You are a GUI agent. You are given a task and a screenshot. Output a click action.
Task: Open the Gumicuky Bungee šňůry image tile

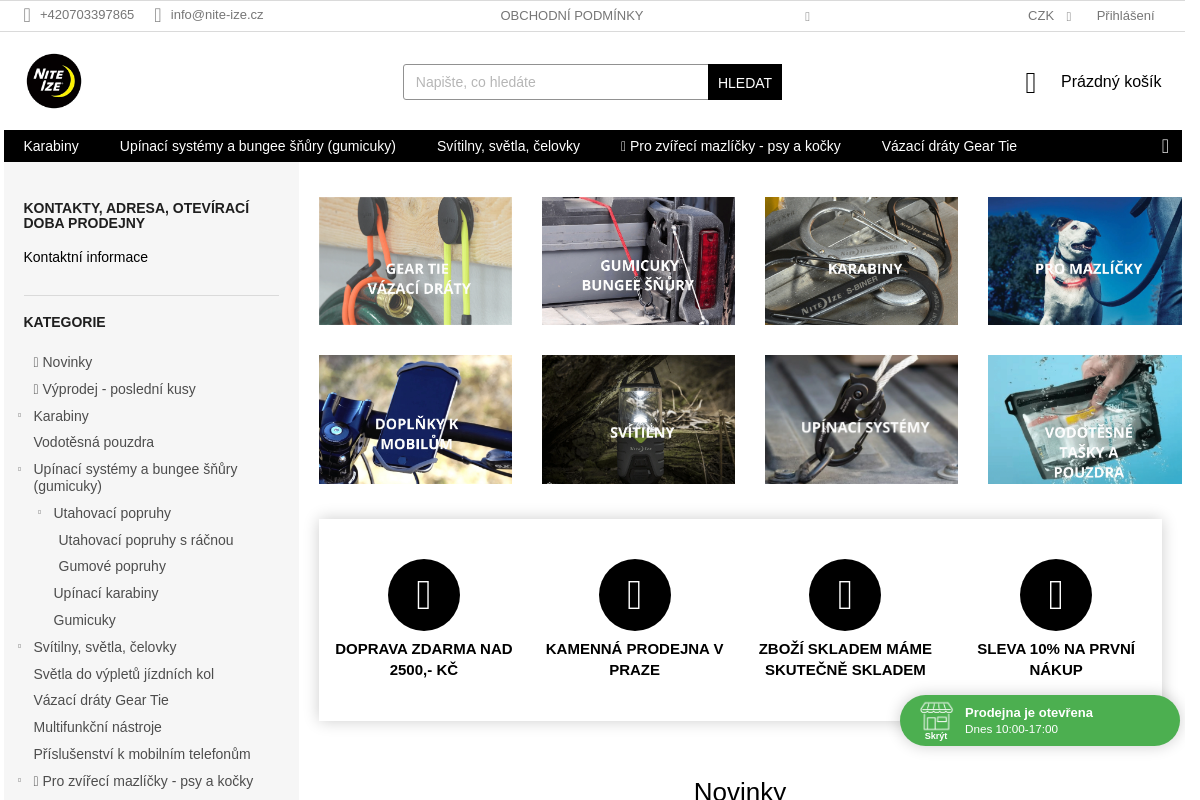point(638,261)
